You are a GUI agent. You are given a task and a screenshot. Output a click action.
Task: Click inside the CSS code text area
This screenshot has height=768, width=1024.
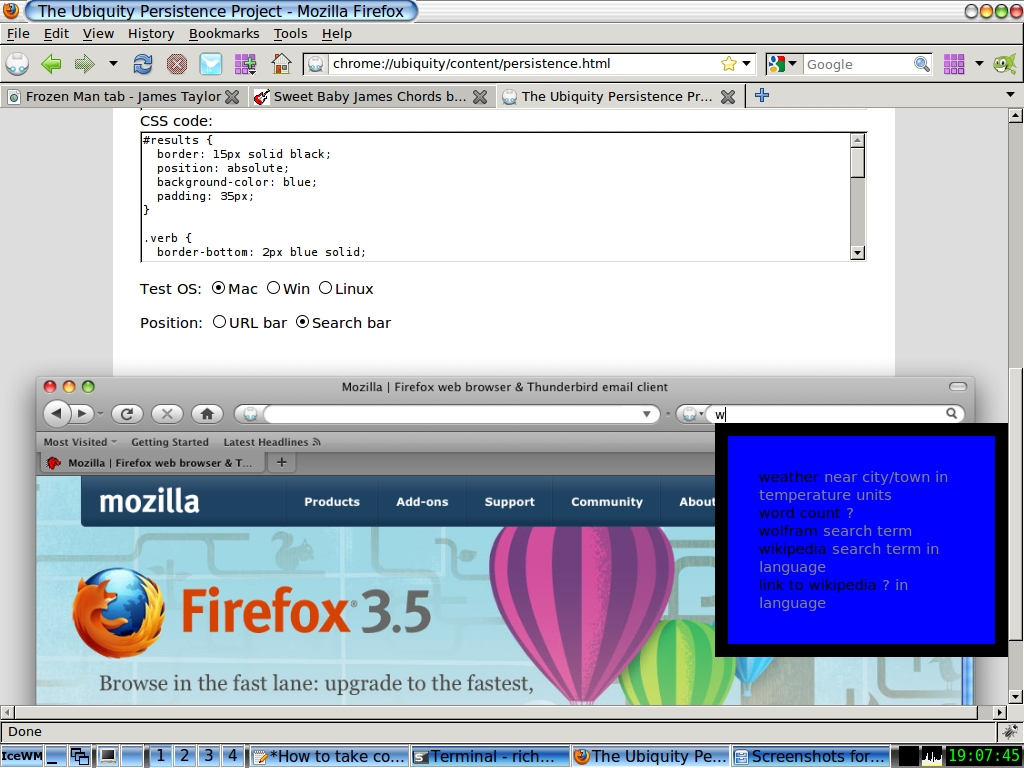pyautogui.click(x=496, y=196)
